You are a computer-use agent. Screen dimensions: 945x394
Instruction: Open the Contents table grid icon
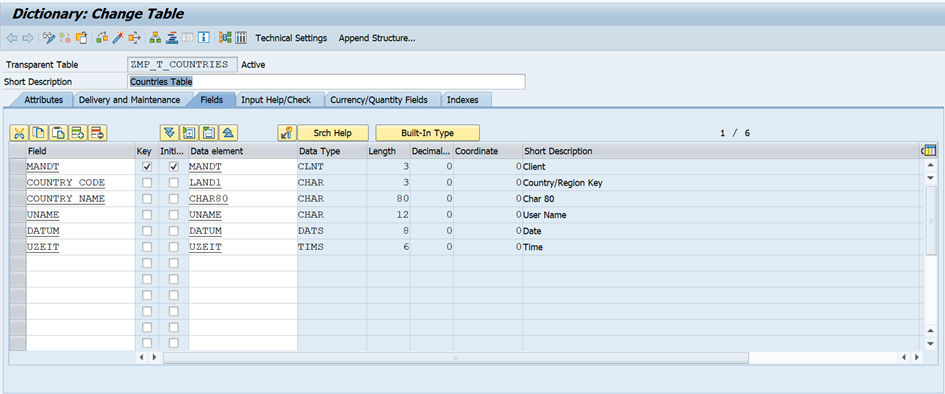pyautogui.click(x=241, y=38)
